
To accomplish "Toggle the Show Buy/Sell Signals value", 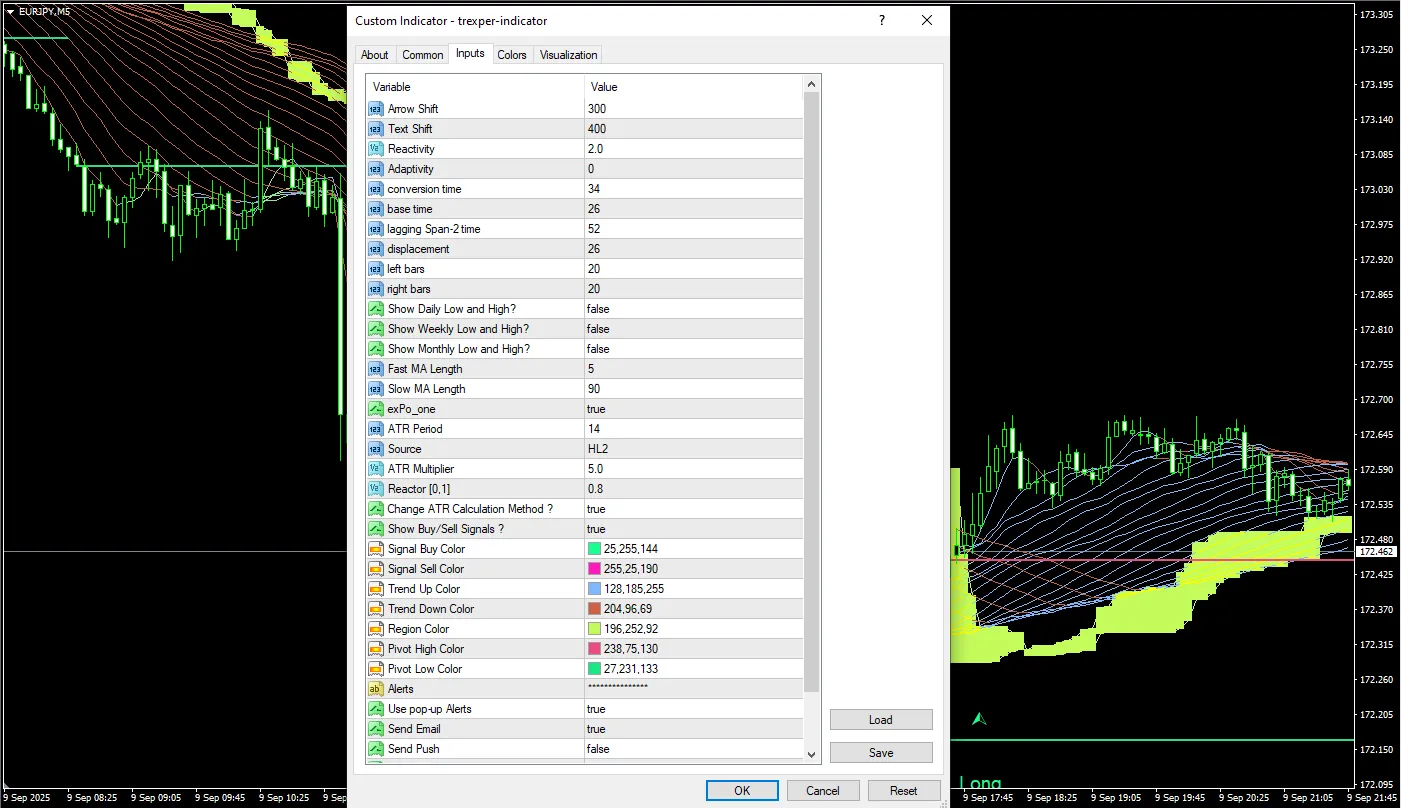I will (596, 529).
